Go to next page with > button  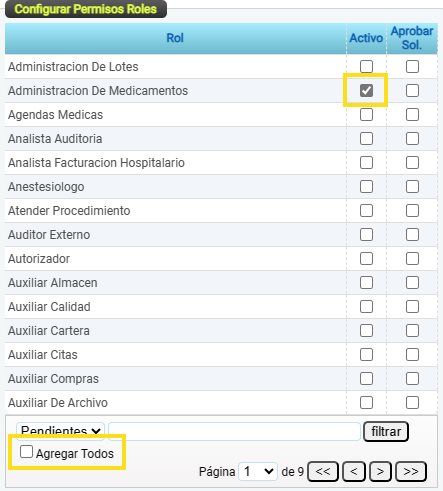click(x=380, y=471)
